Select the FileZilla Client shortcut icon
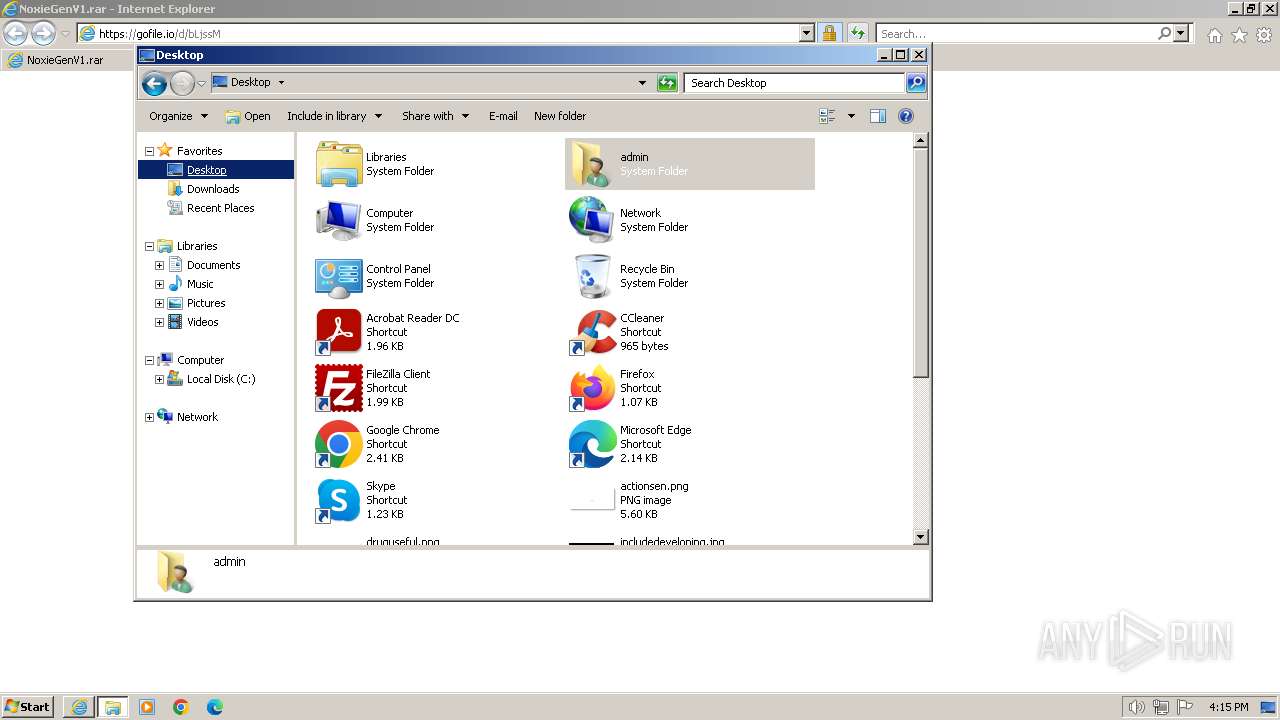Viewport: 1280px width, 720px height. [339, 387]
